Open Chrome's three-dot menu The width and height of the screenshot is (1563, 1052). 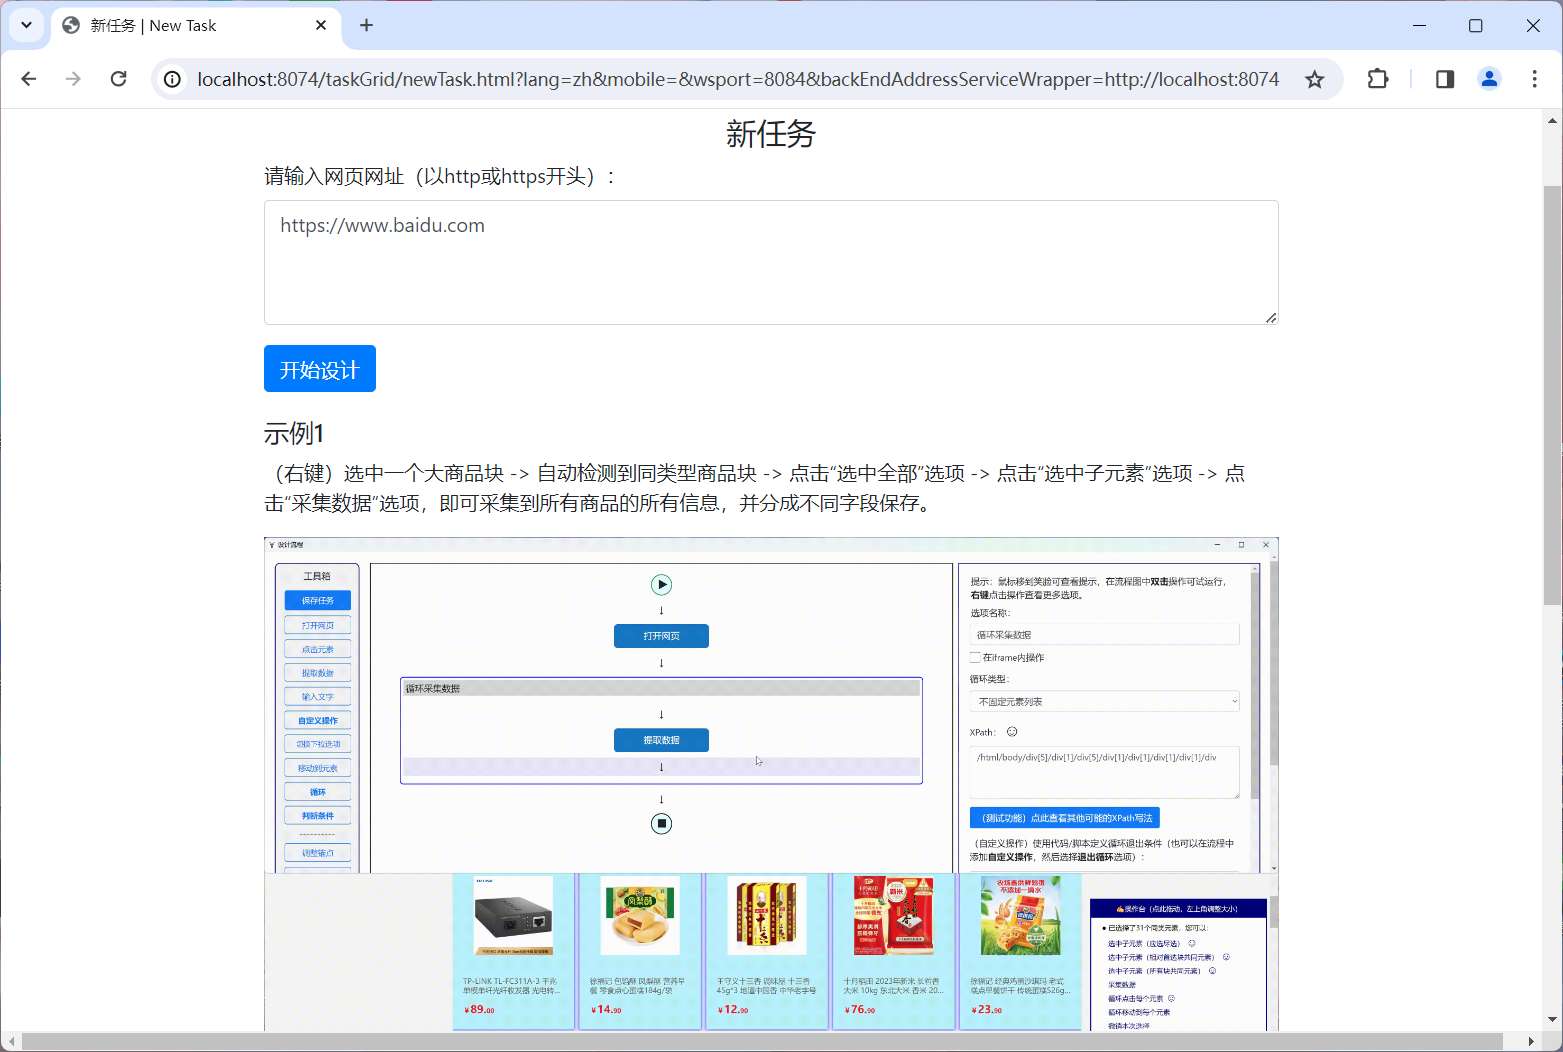pos(1536,79)
